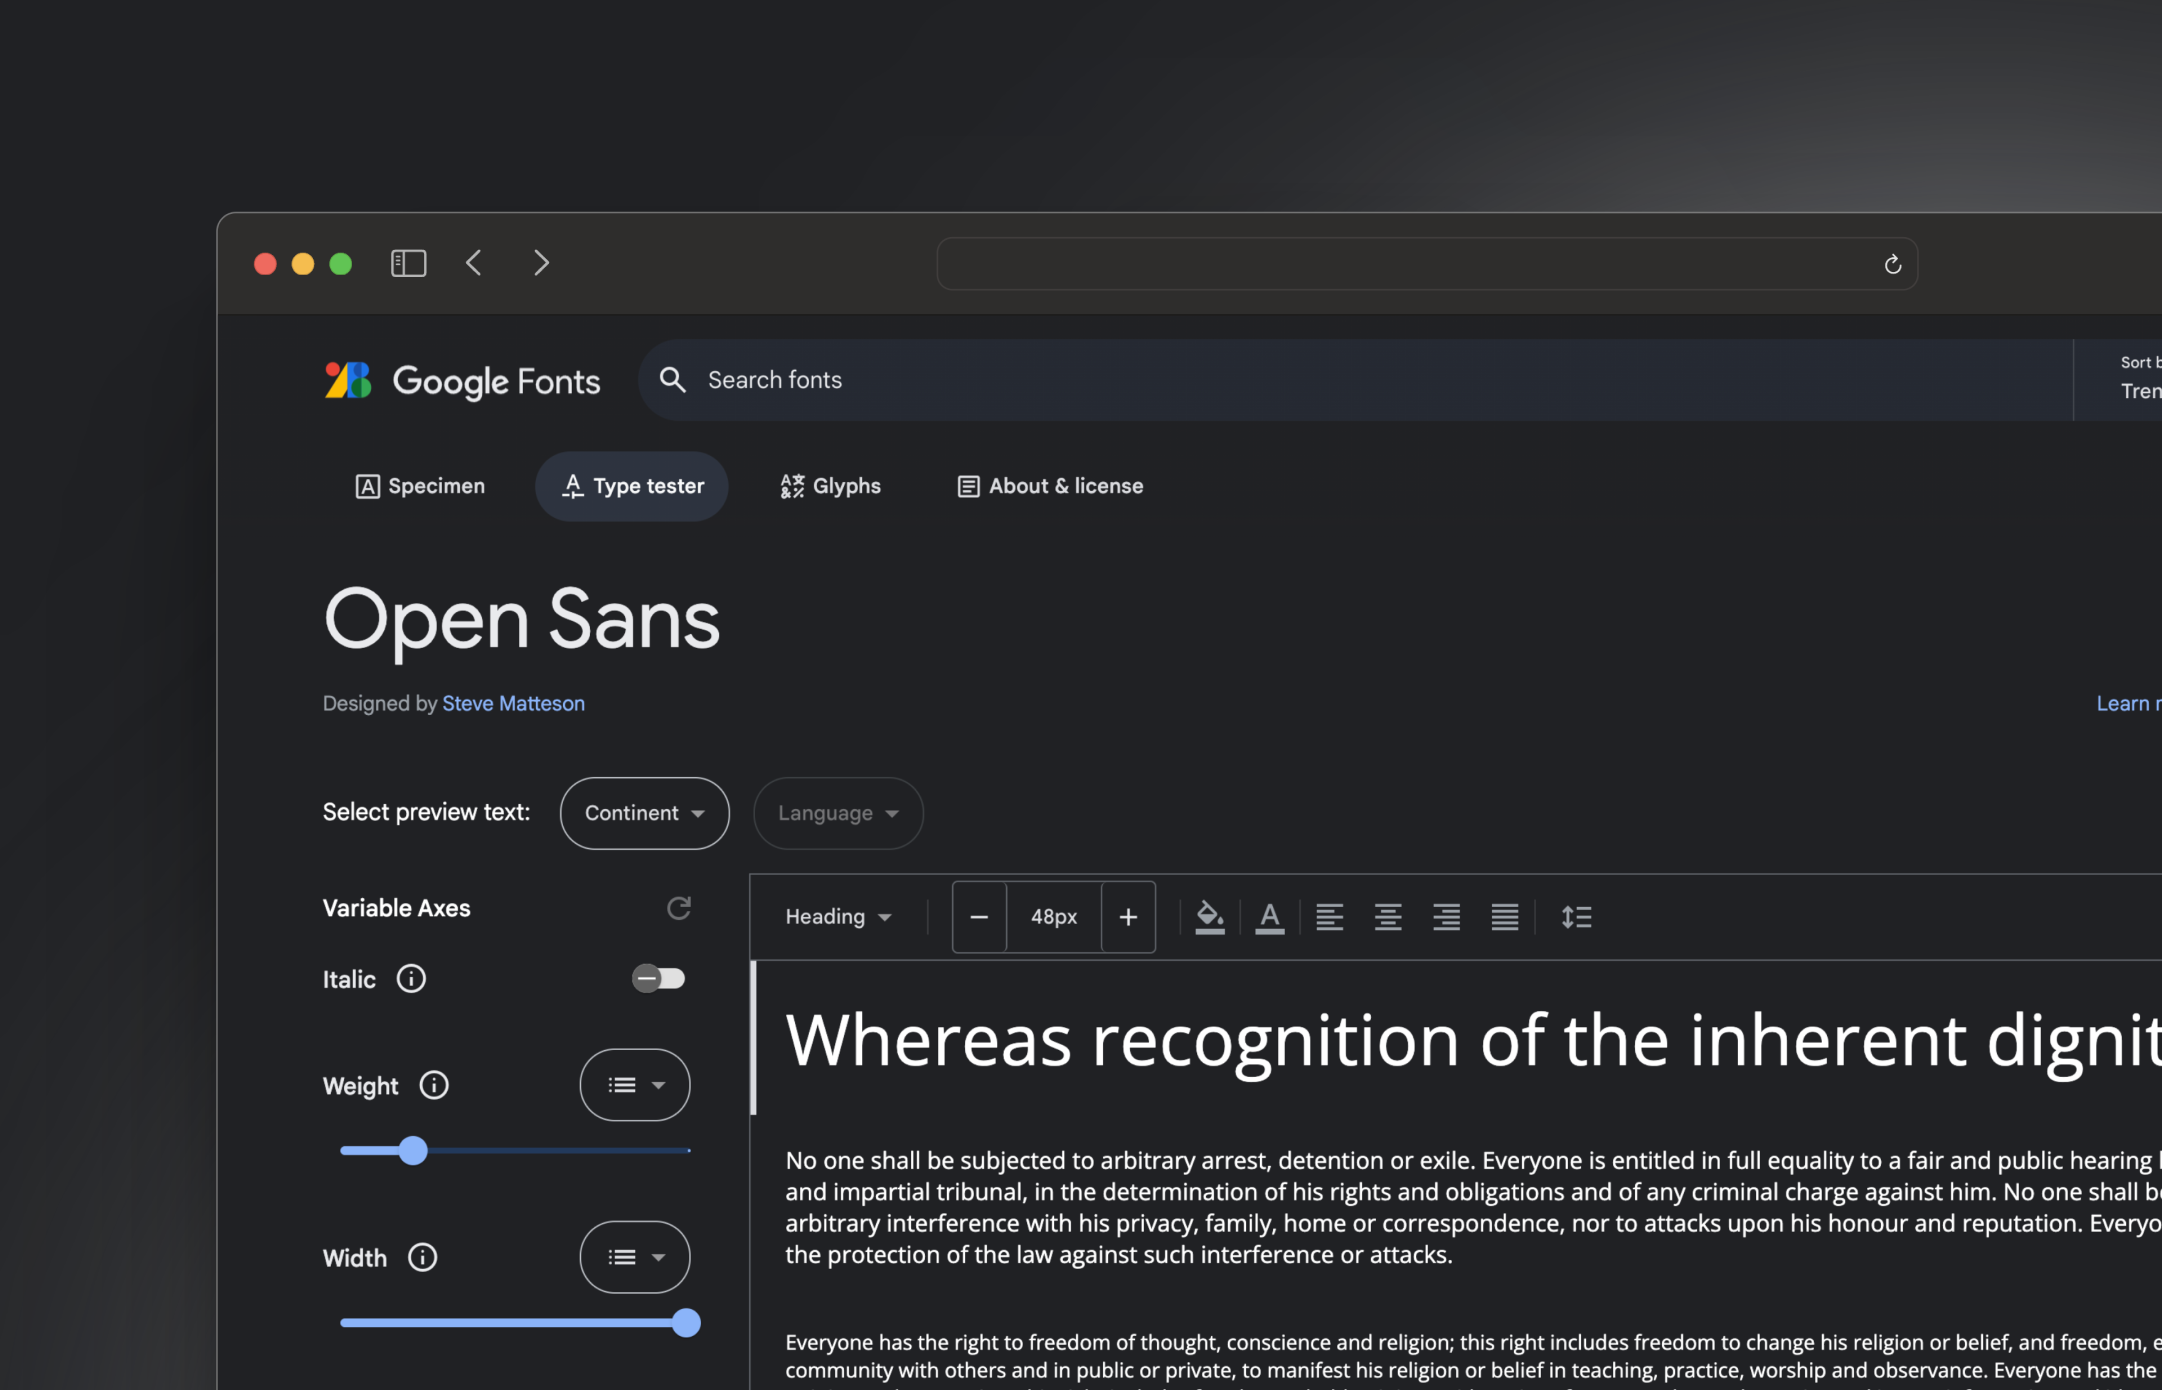The width and height of the screenshot is (2162, 1390).
Task: Switch to the Type tester tab
Action: [632, 486]
